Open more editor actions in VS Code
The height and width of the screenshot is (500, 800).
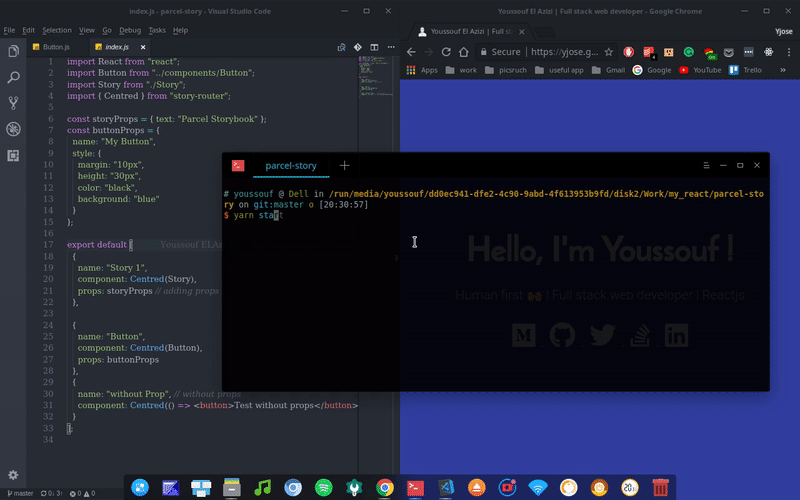tap(391, 47)
